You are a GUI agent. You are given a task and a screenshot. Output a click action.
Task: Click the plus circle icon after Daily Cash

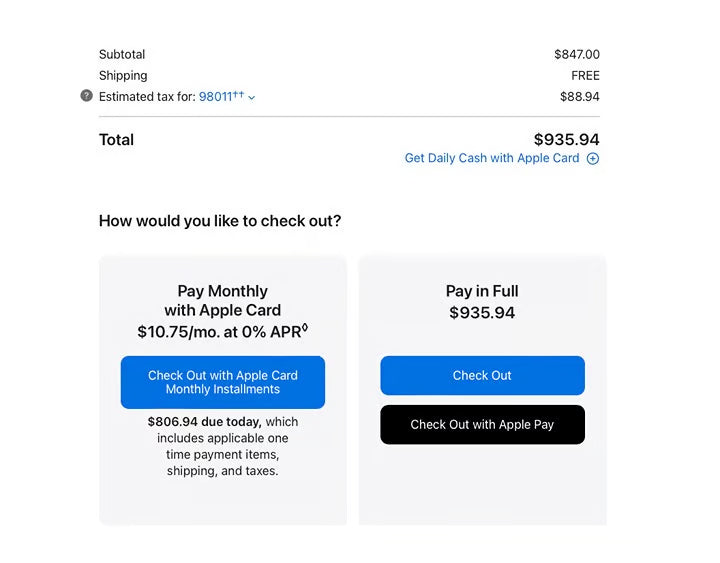(593, 158)
